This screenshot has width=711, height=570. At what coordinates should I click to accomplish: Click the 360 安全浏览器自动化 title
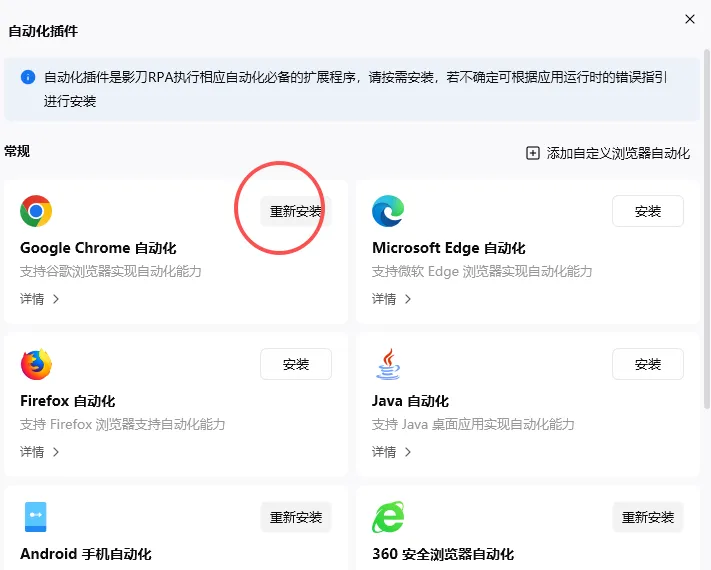pos(443,554)
